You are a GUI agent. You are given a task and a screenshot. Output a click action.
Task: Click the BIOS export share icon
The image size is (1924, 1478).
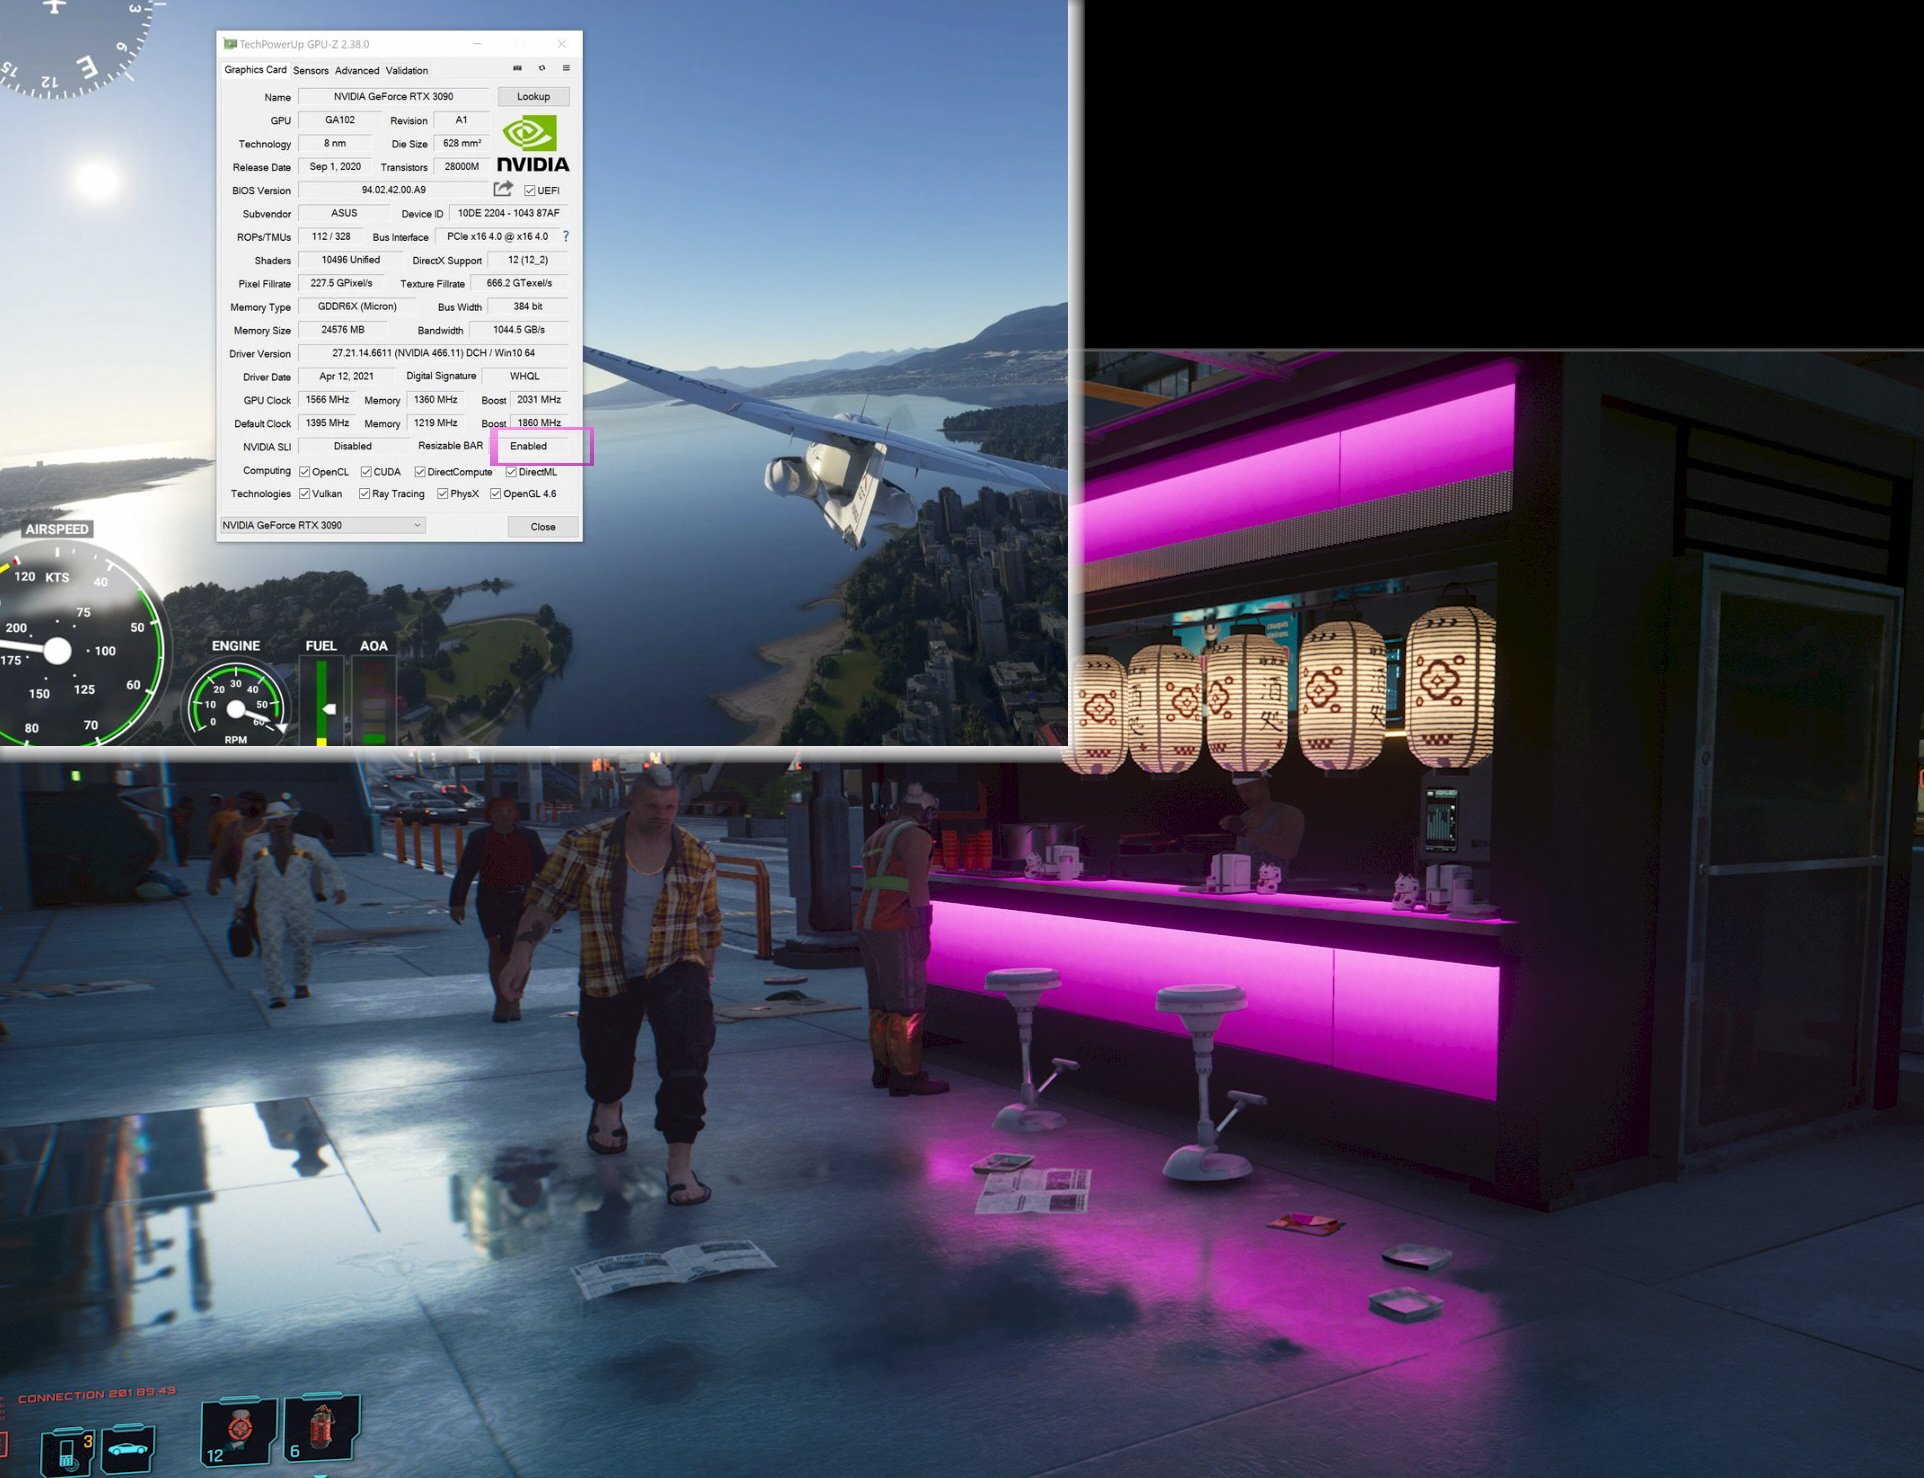point(503,189)
